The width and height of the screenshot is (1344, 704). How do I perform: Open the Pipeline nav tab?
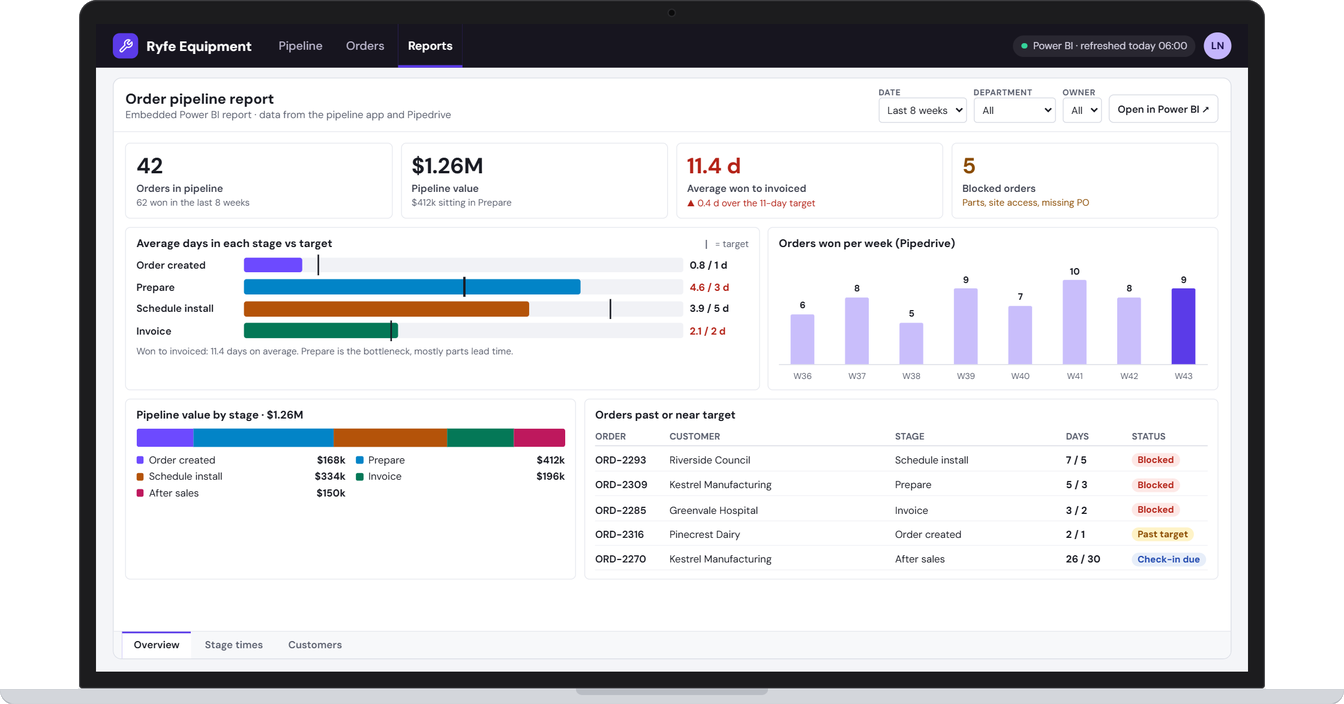(x=300, y=46)
